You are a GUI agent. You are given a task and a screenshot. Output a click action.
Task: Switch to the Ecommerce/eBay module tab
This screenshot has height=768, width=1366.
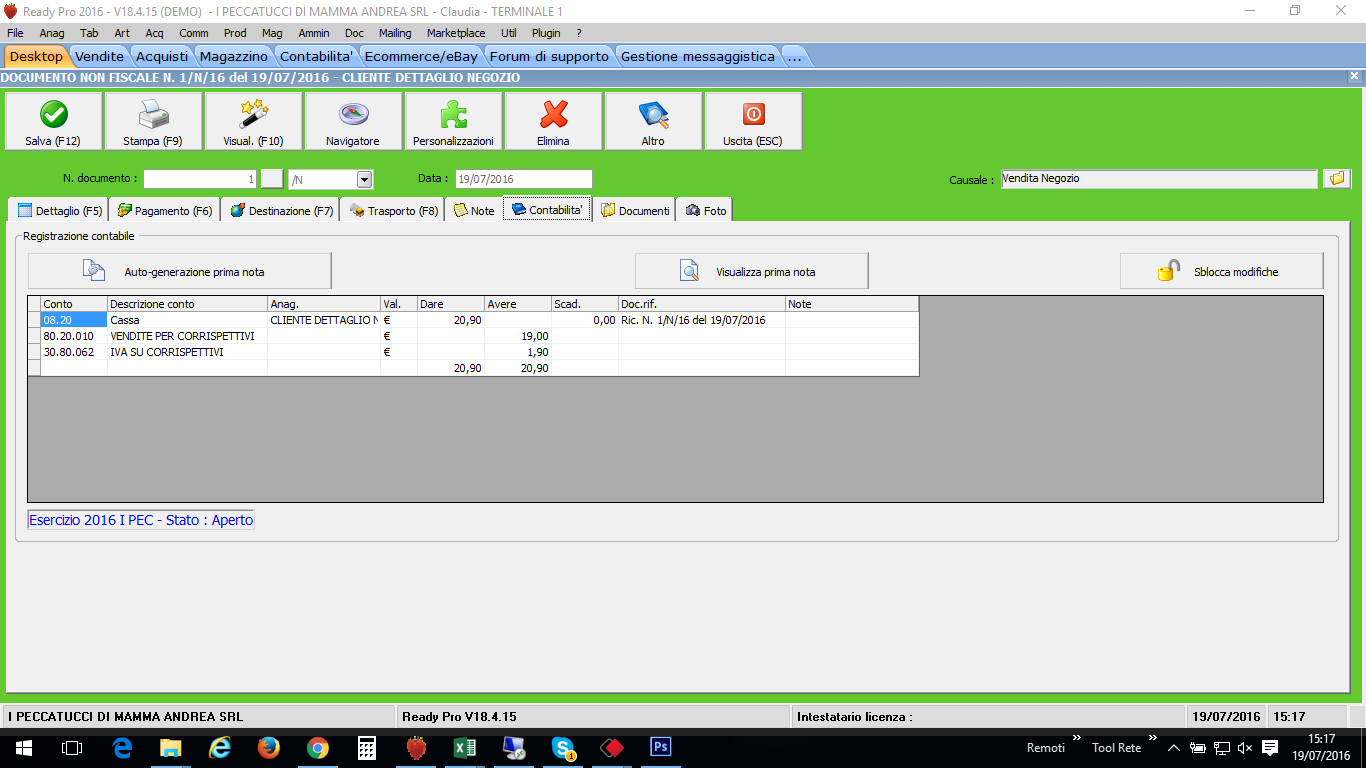421,56
